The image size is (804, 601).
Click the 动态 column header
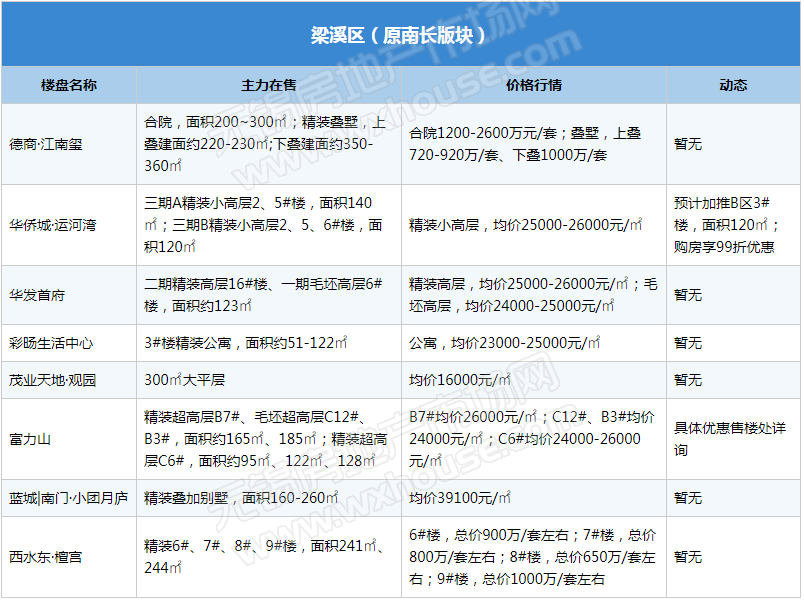point(733,86)
